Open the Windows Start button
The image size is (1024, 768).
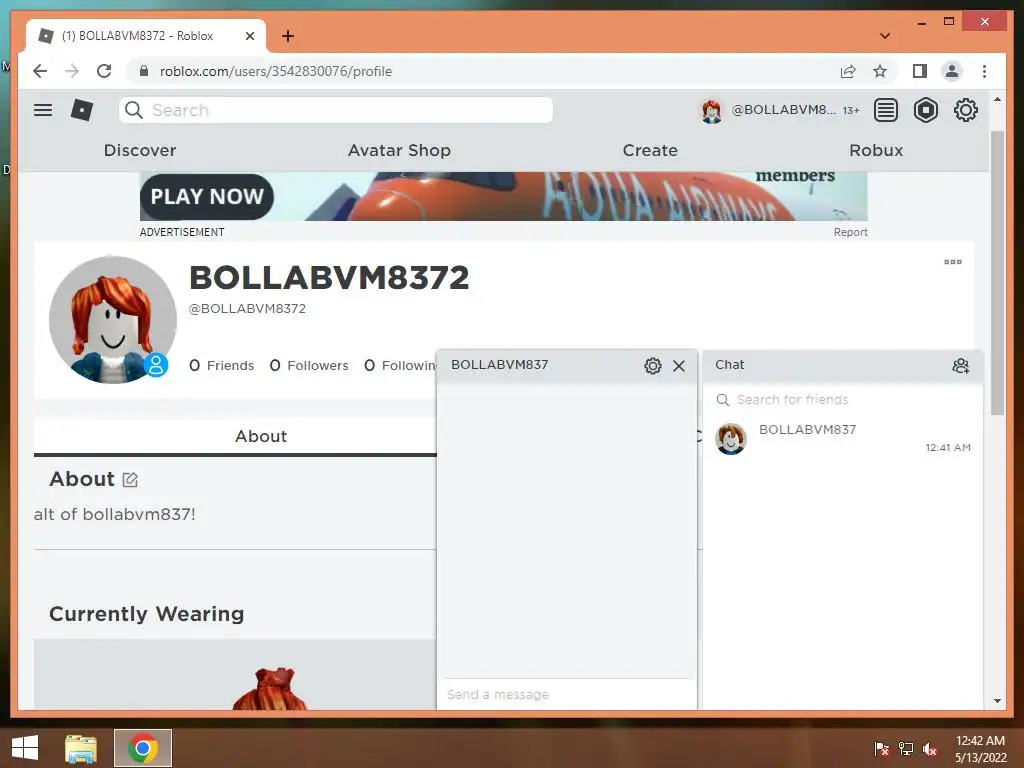point(25,748)
